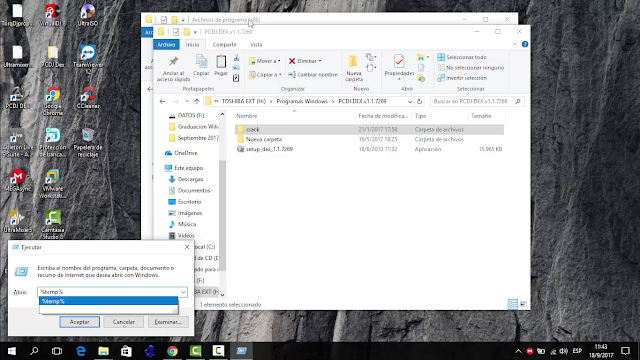Screen dimensions: 640x360
Task: Click Programas Windows in address path
Action: click(x=302, y=101)
